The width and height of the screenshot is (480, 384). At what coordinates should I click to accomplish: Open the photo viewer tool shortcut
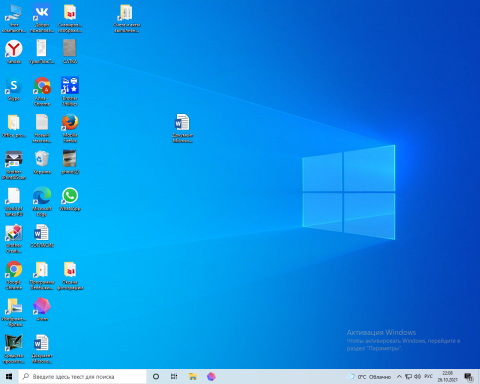14,349
